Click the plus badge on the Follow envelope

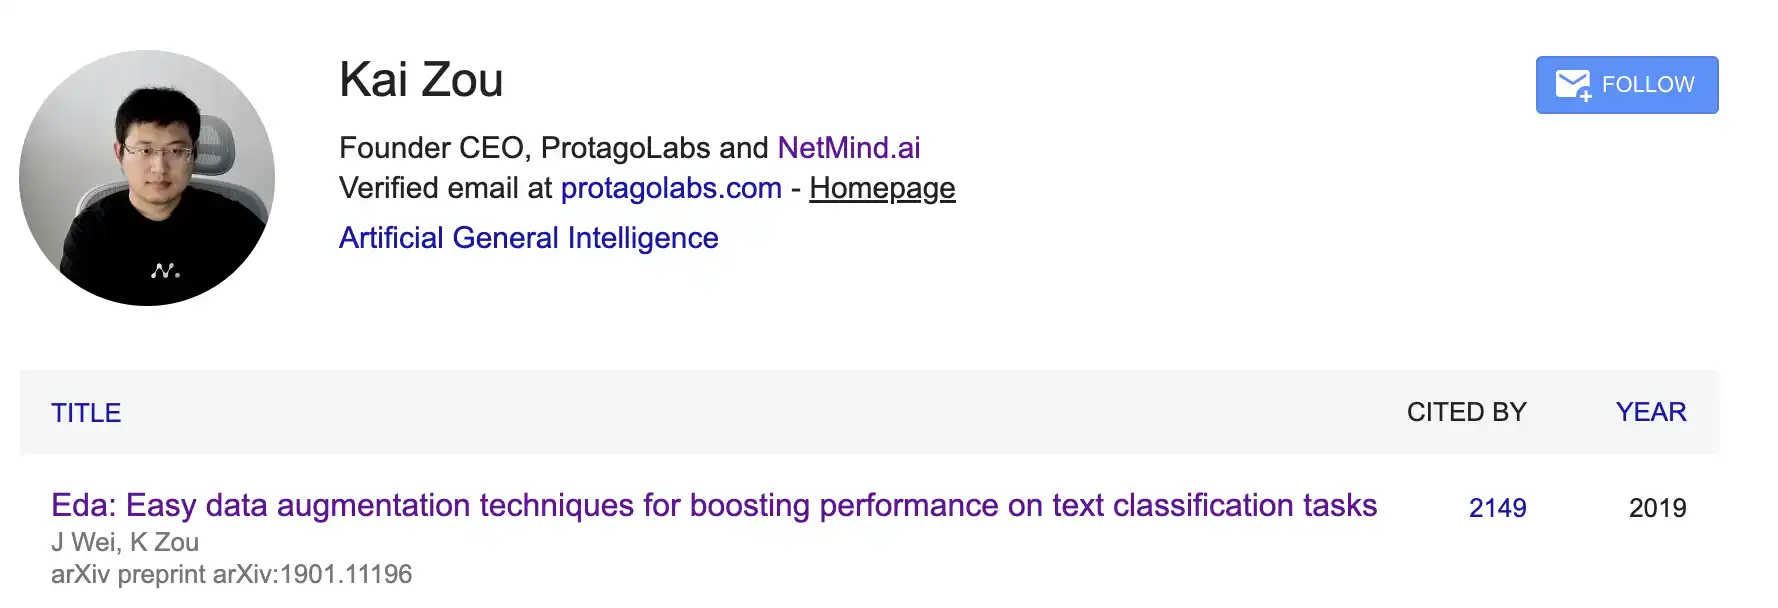[1585, 96]
